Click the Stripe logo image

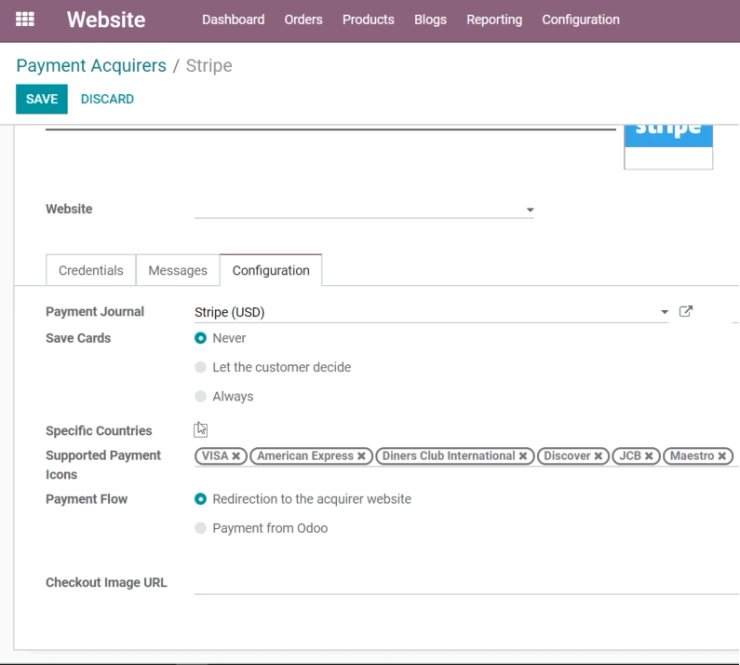(668, 147)
